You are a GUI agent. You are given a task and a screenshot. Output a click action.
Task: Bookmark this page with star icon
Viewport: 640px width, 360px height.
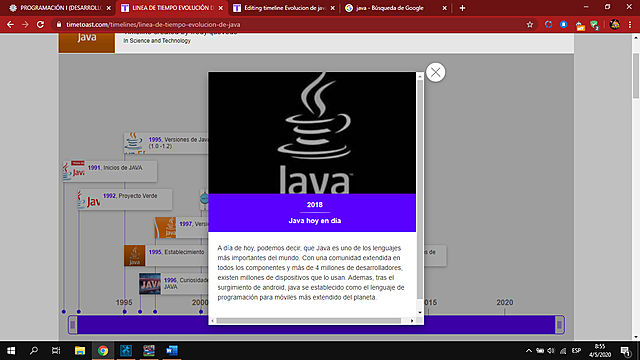530,24
